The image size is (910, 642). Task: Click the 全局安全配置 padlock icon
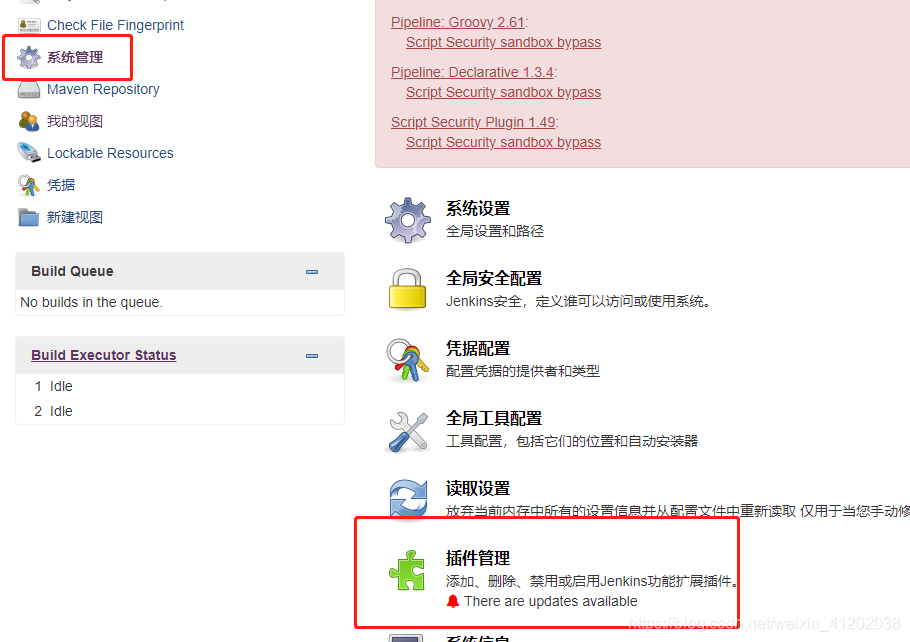407,288
